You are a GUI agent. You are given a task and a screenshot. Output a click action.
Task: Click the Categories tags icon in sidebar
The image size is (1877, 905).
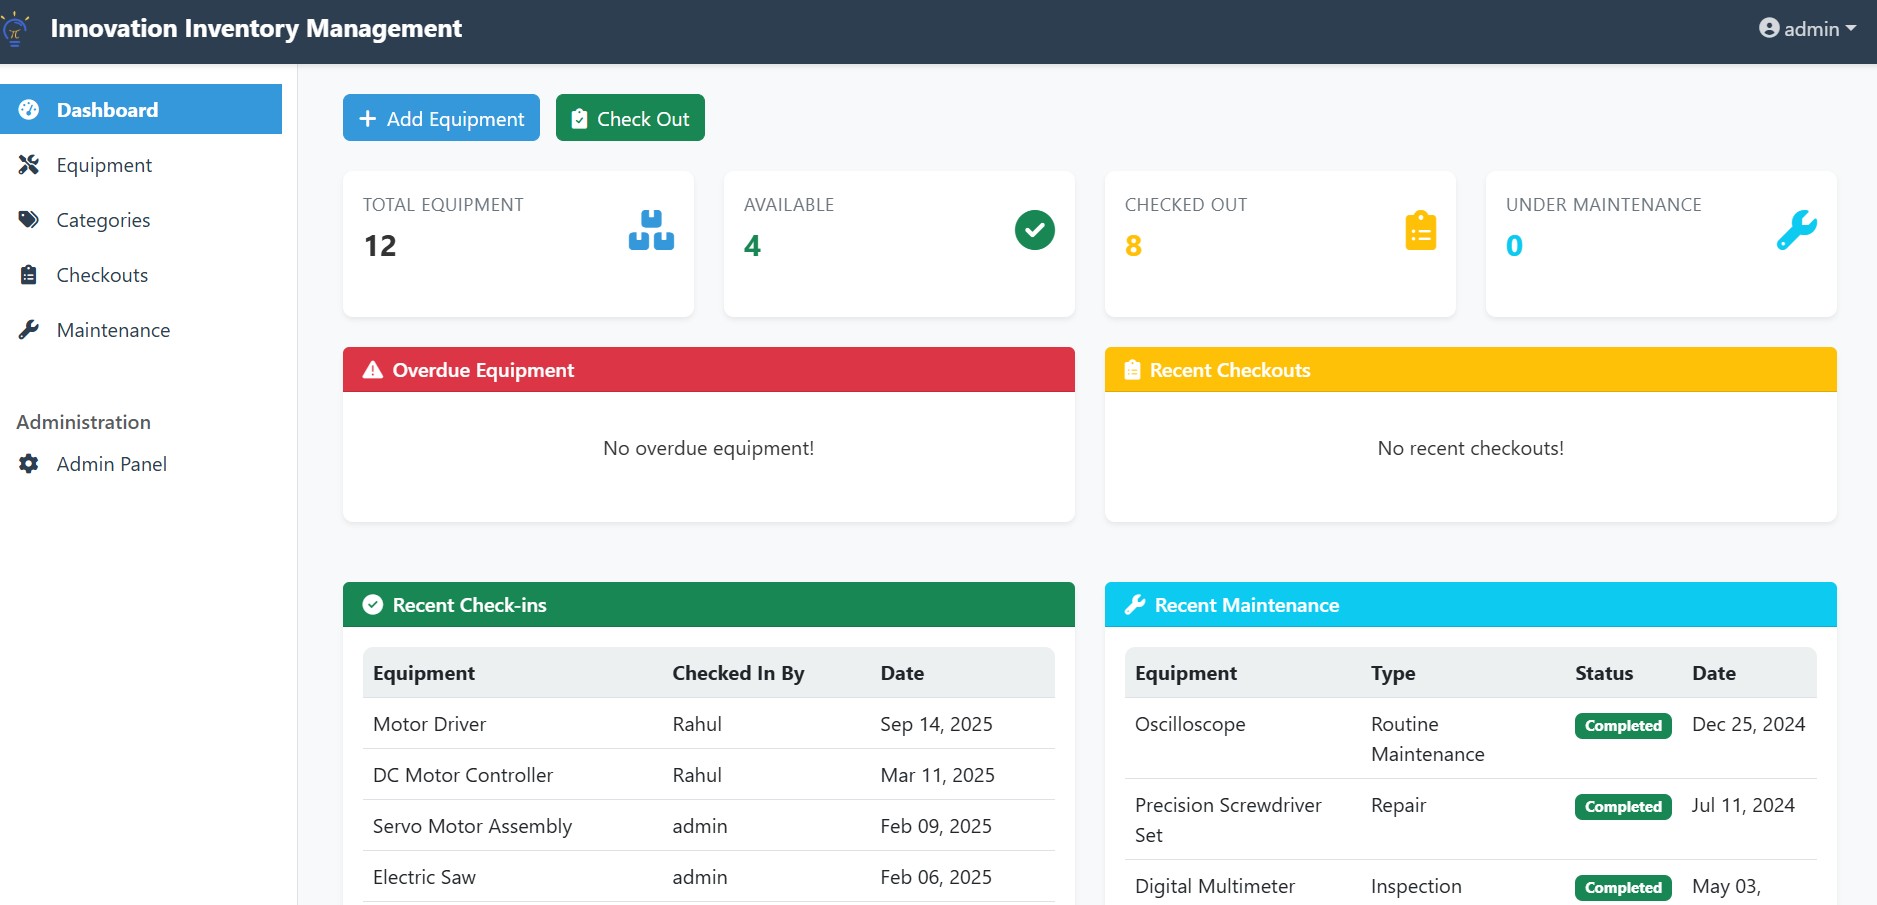tap(29, 220)
